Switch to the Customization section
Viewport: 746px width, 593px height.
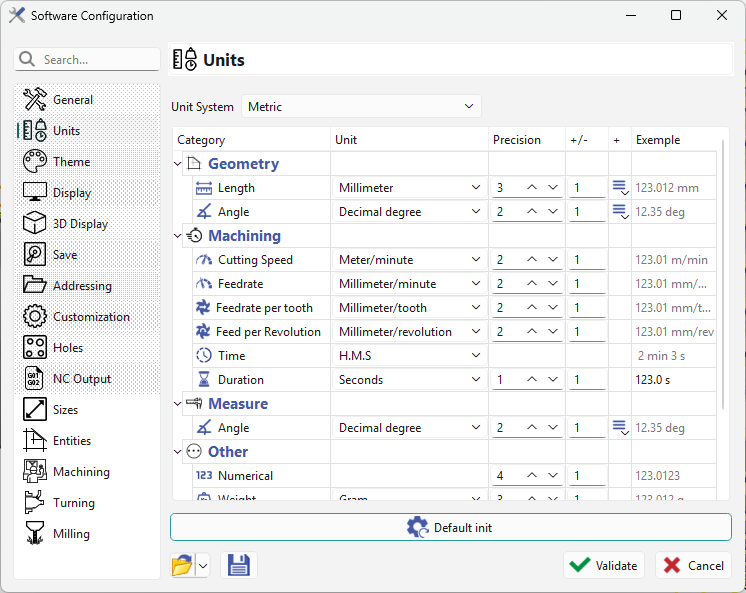tap(90, 317)
